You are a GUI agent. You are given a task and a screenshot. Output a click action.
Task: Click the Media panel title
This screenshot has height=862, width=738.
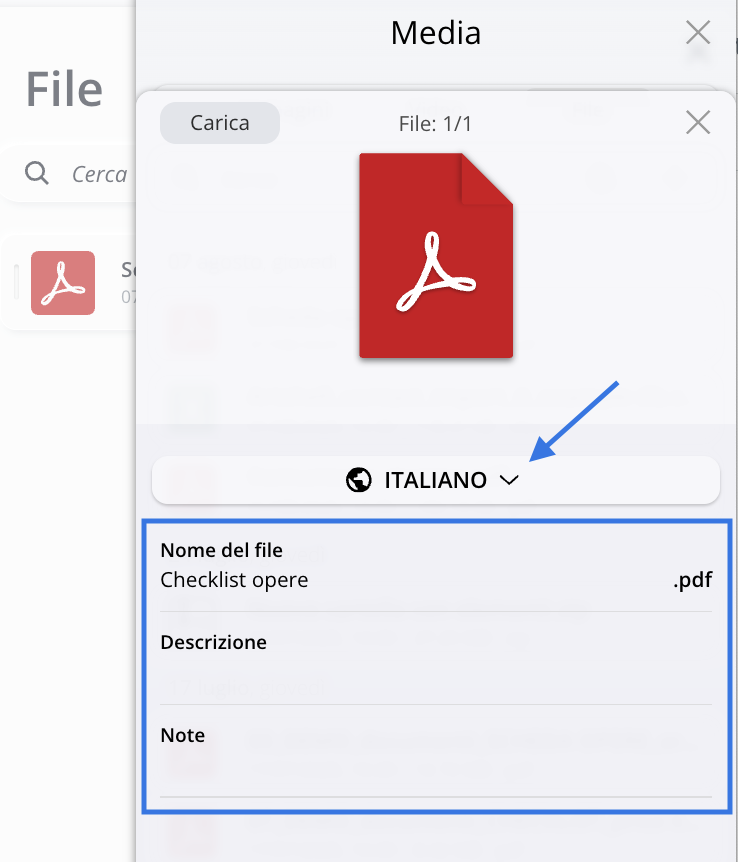436,33
